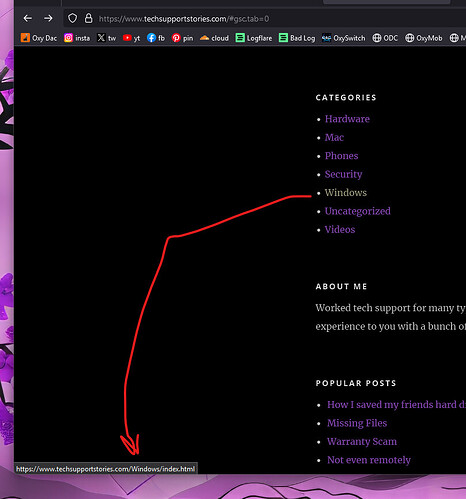Click the POPULAR POSTS heading
466x499 pixels.
point(356,383)
